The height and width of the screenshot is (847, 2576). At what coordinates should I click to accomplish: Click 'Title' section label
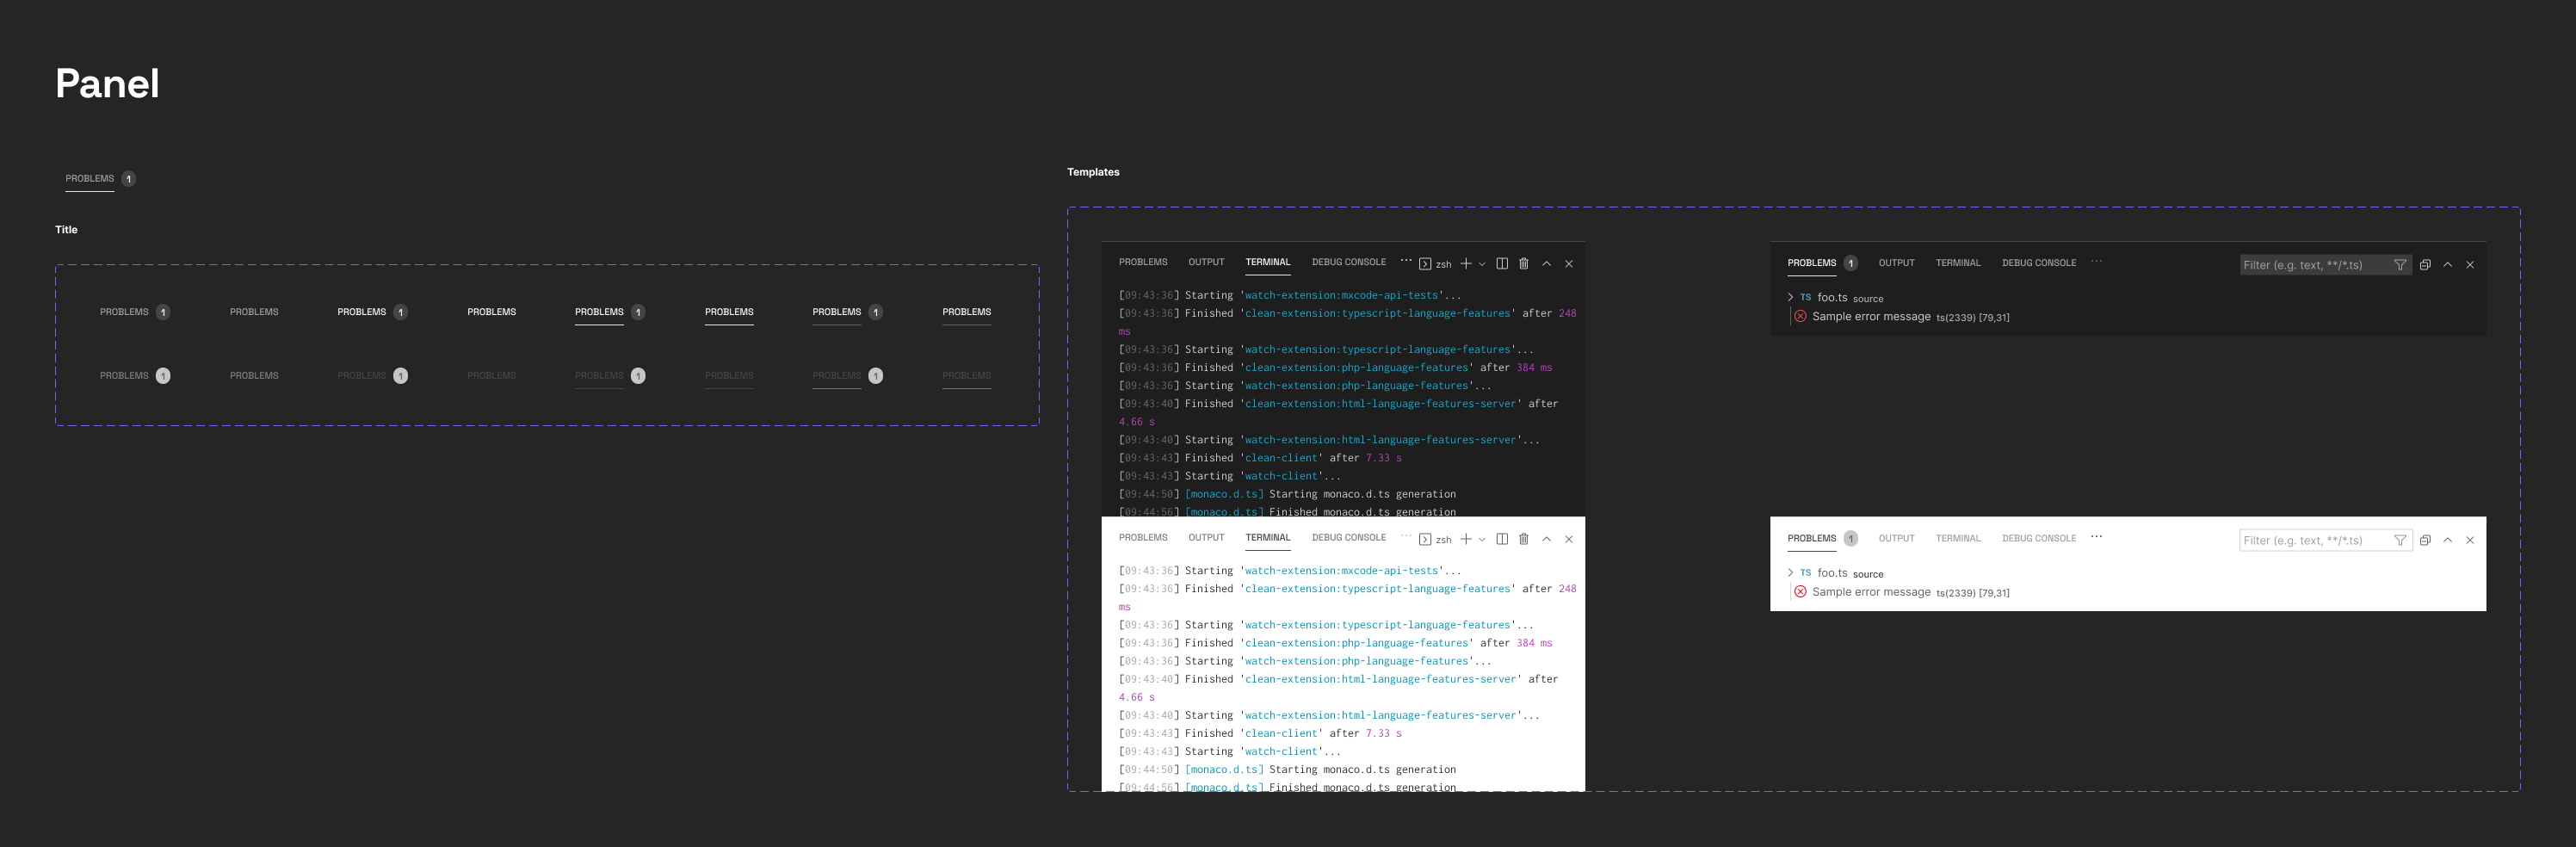click(x=66, y=230)
